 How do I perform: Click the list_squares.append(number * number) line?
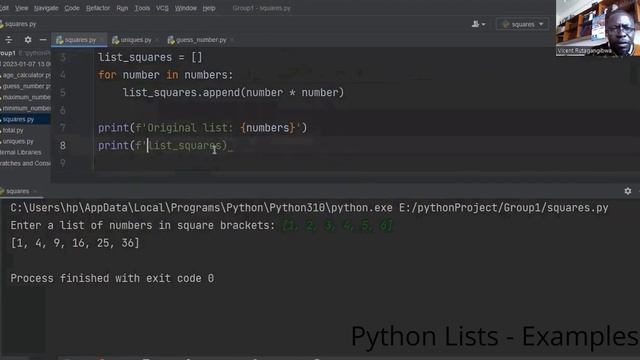click(233, 93)
